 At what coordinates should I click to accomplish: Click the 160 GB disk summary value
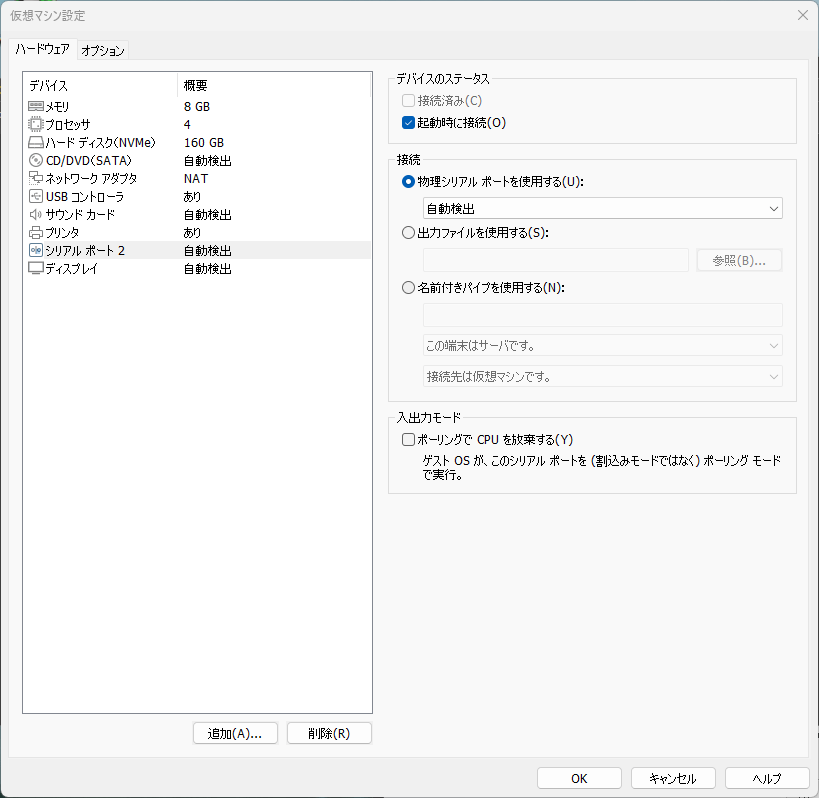tap(204, 143)
